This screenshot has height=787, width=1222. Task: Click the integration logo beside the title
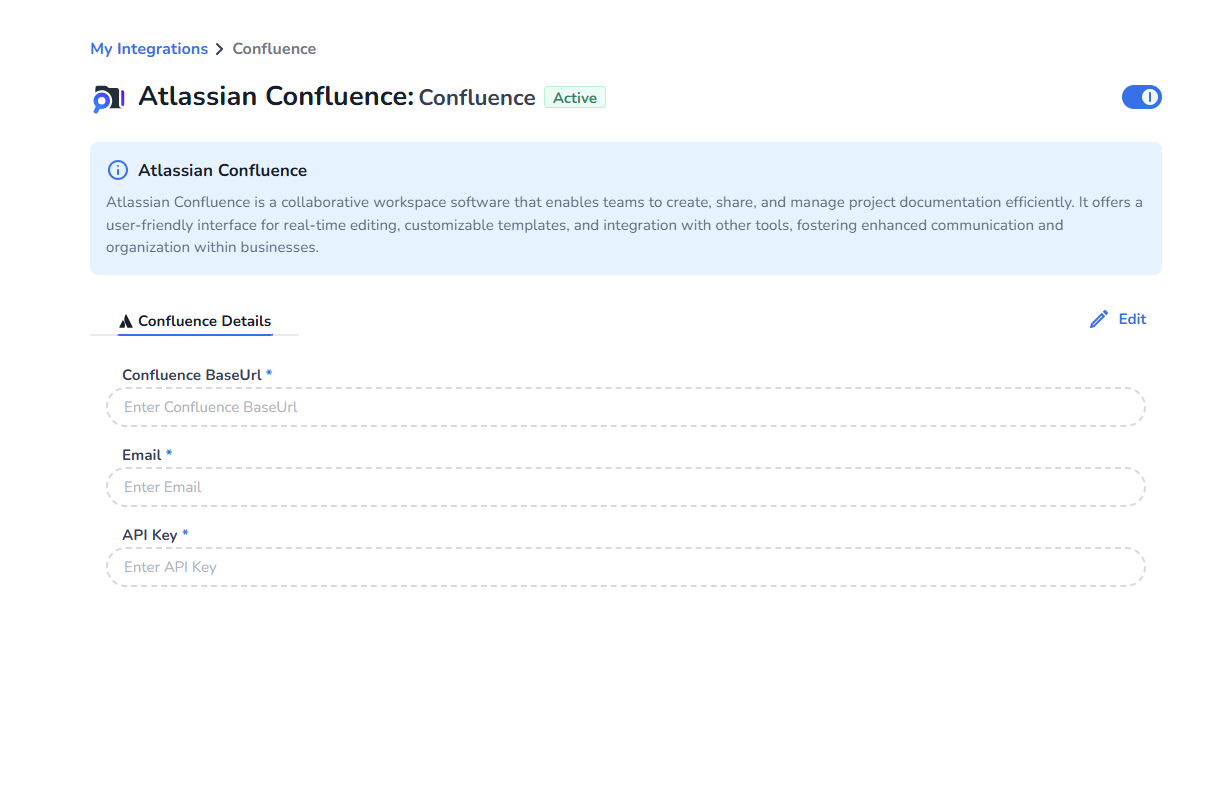click(x=108, y=98)
